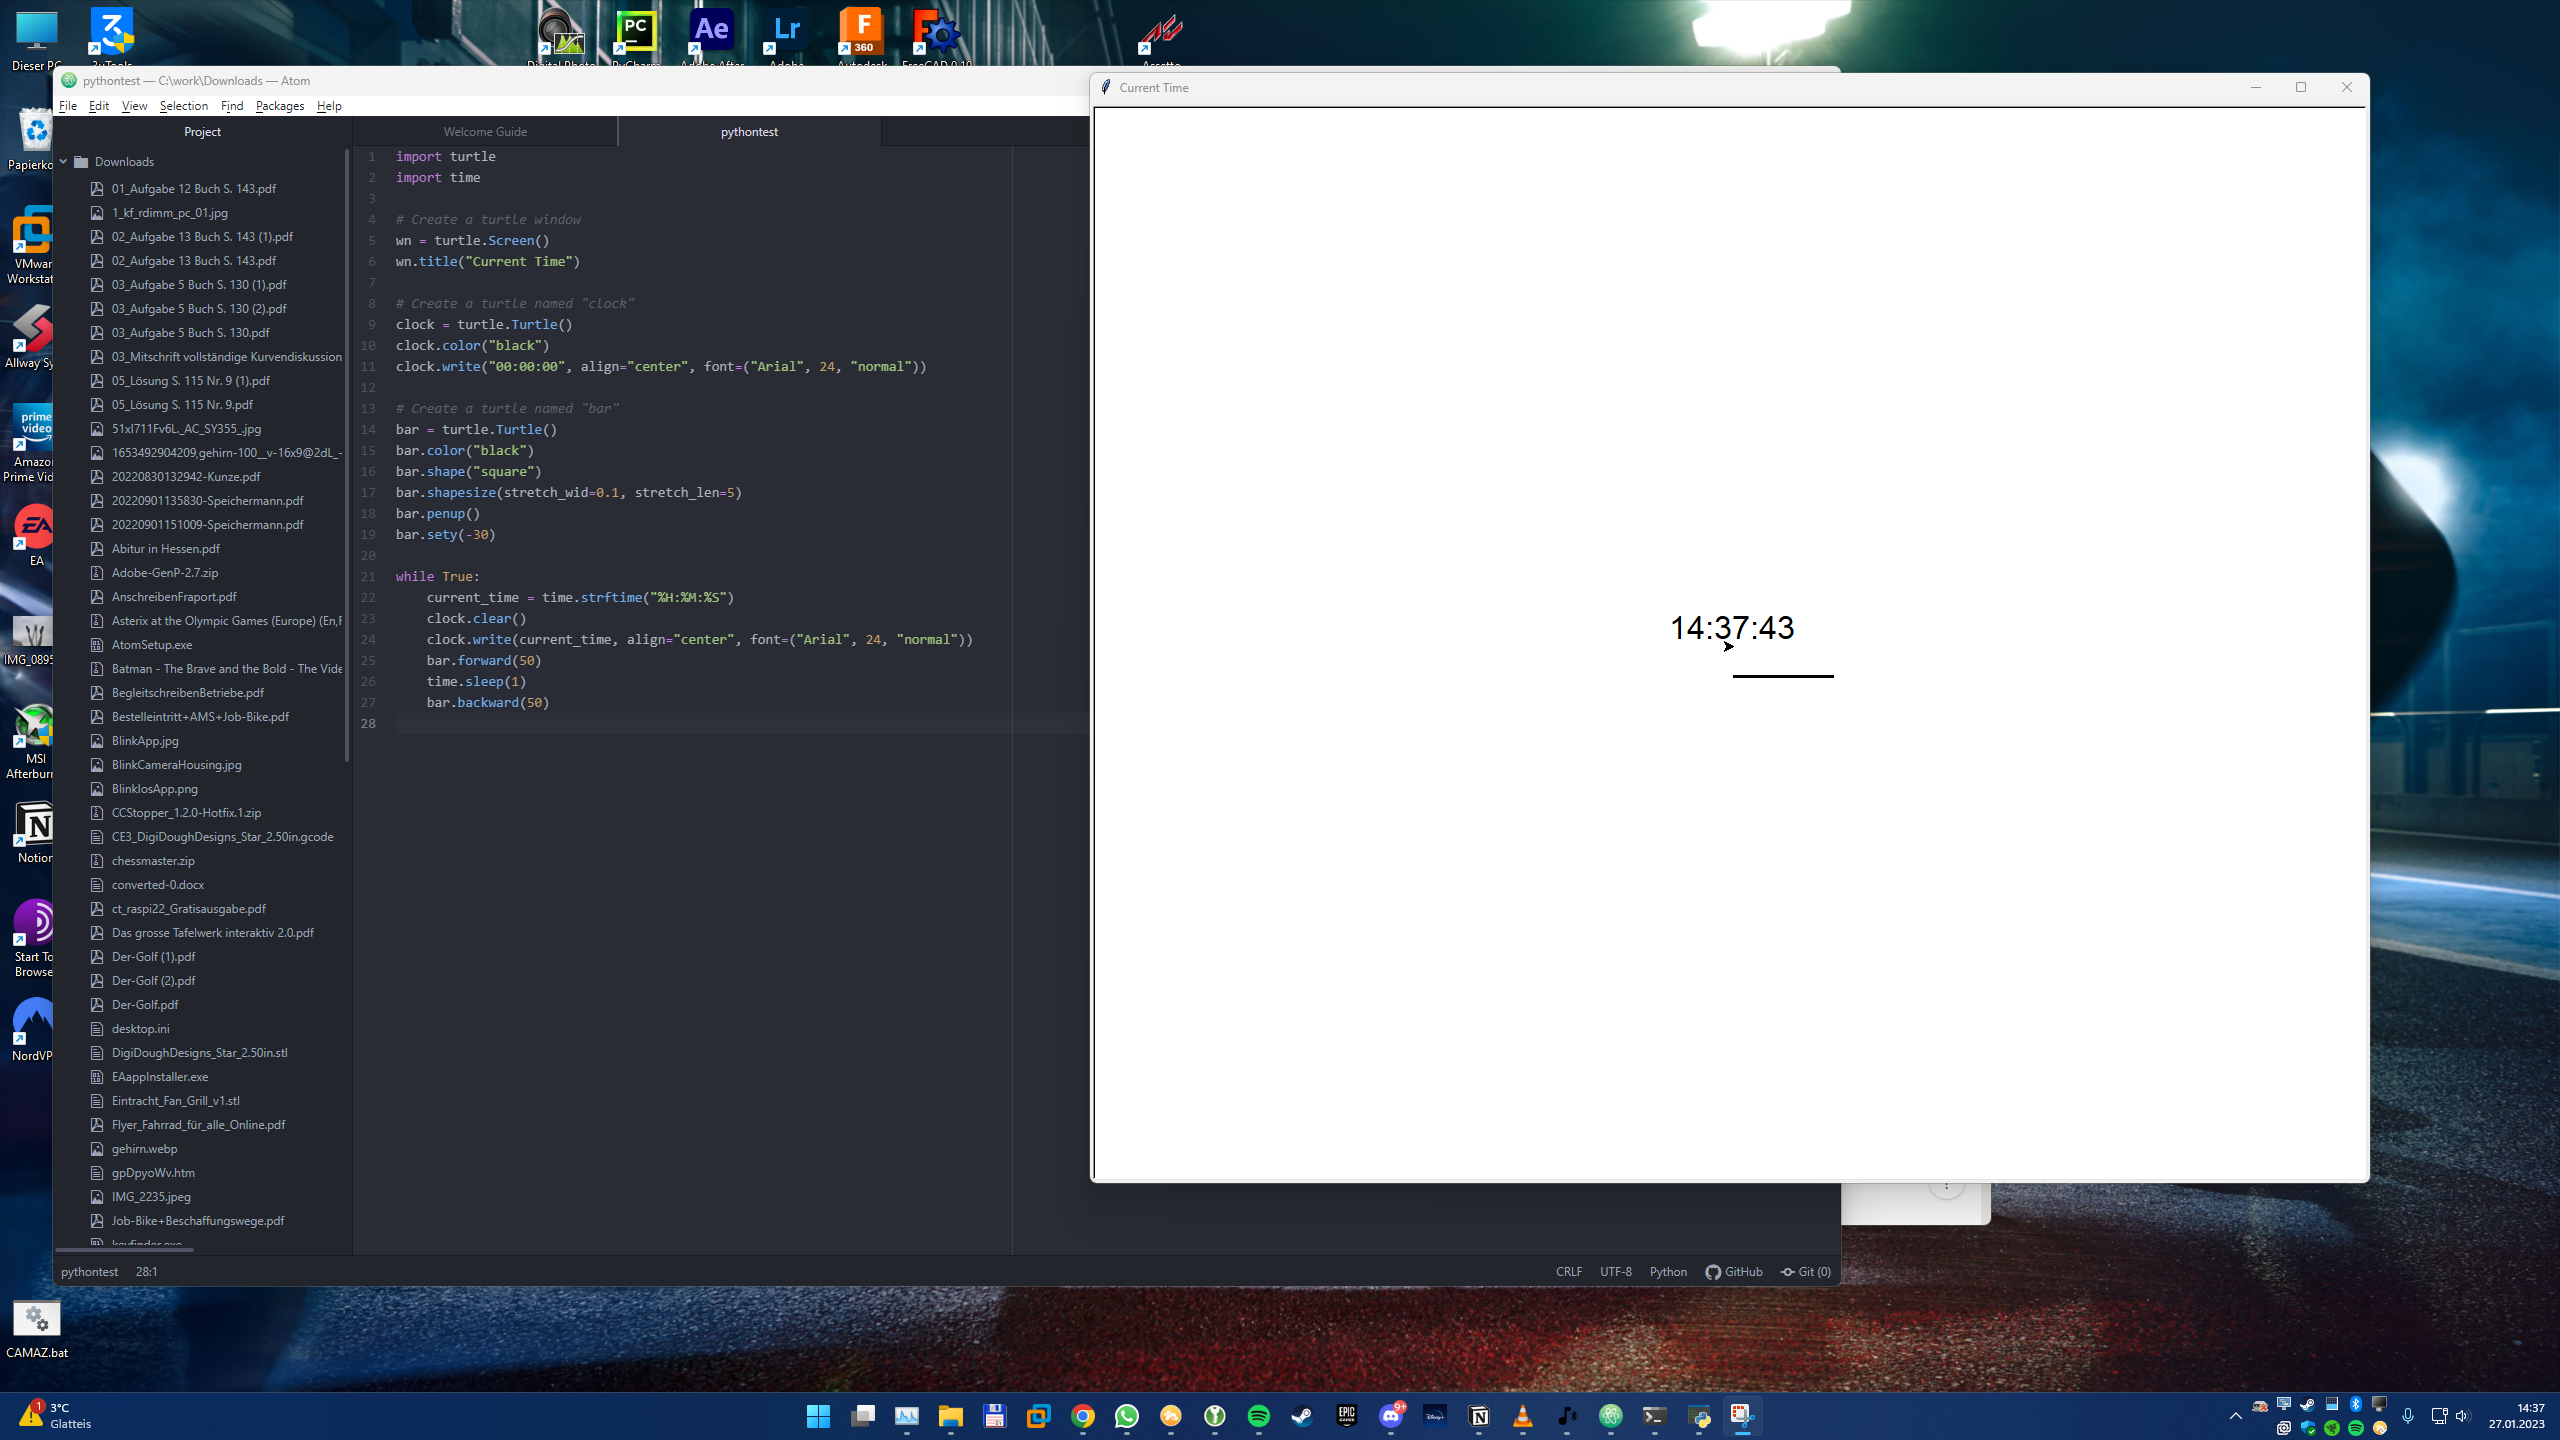Open the UTF-8 encoding selector

pos(1615,1272)
